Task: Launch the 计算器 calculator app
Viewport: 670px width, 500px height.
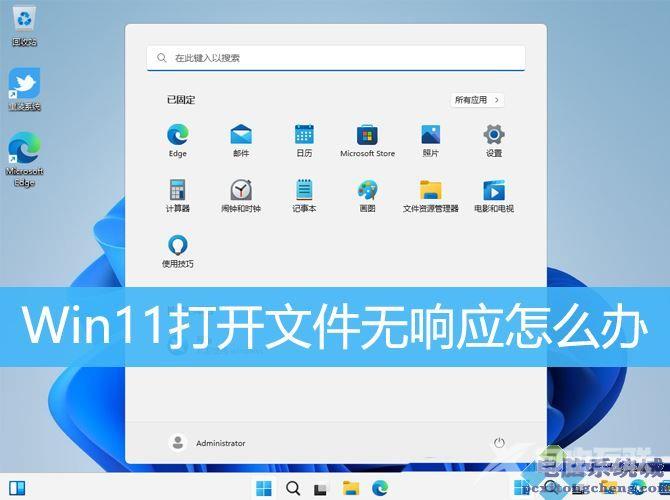Action: tap(178, 196)
